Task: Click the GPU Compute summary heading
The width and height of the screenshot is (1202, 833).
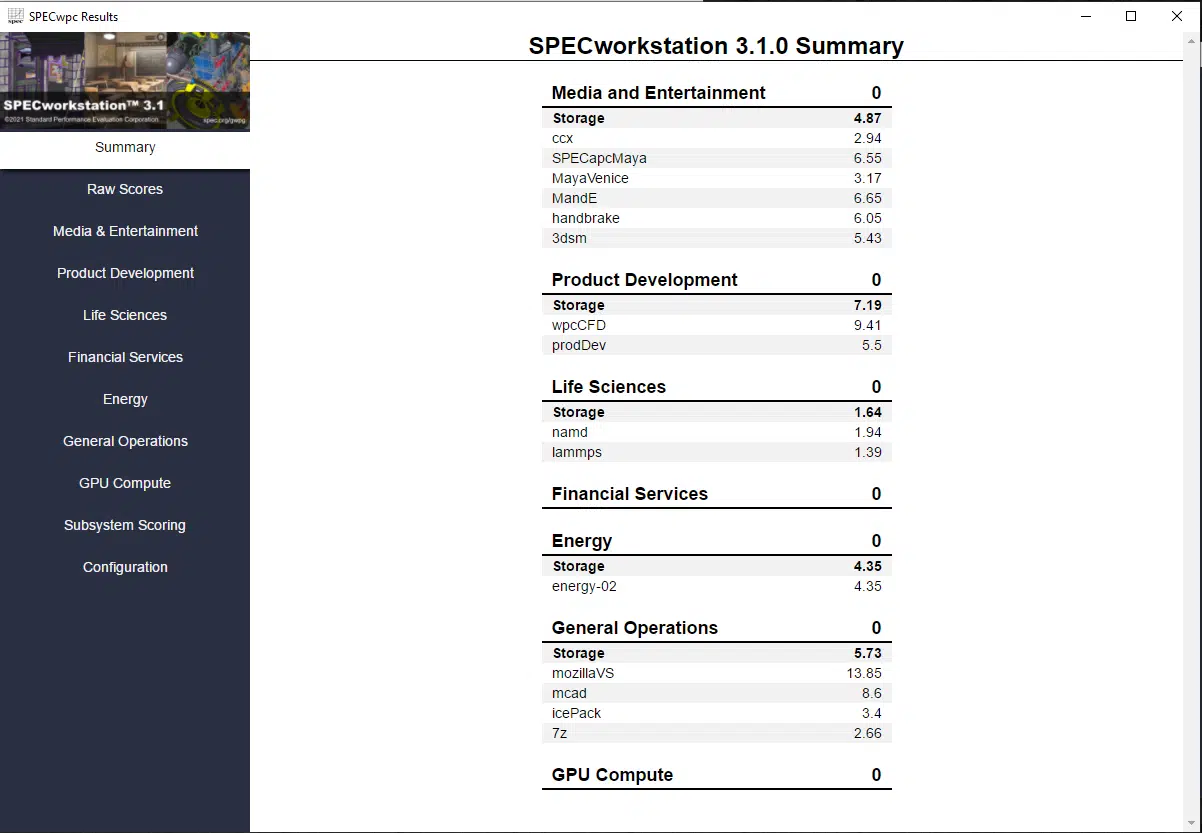Action: point(612,775)
